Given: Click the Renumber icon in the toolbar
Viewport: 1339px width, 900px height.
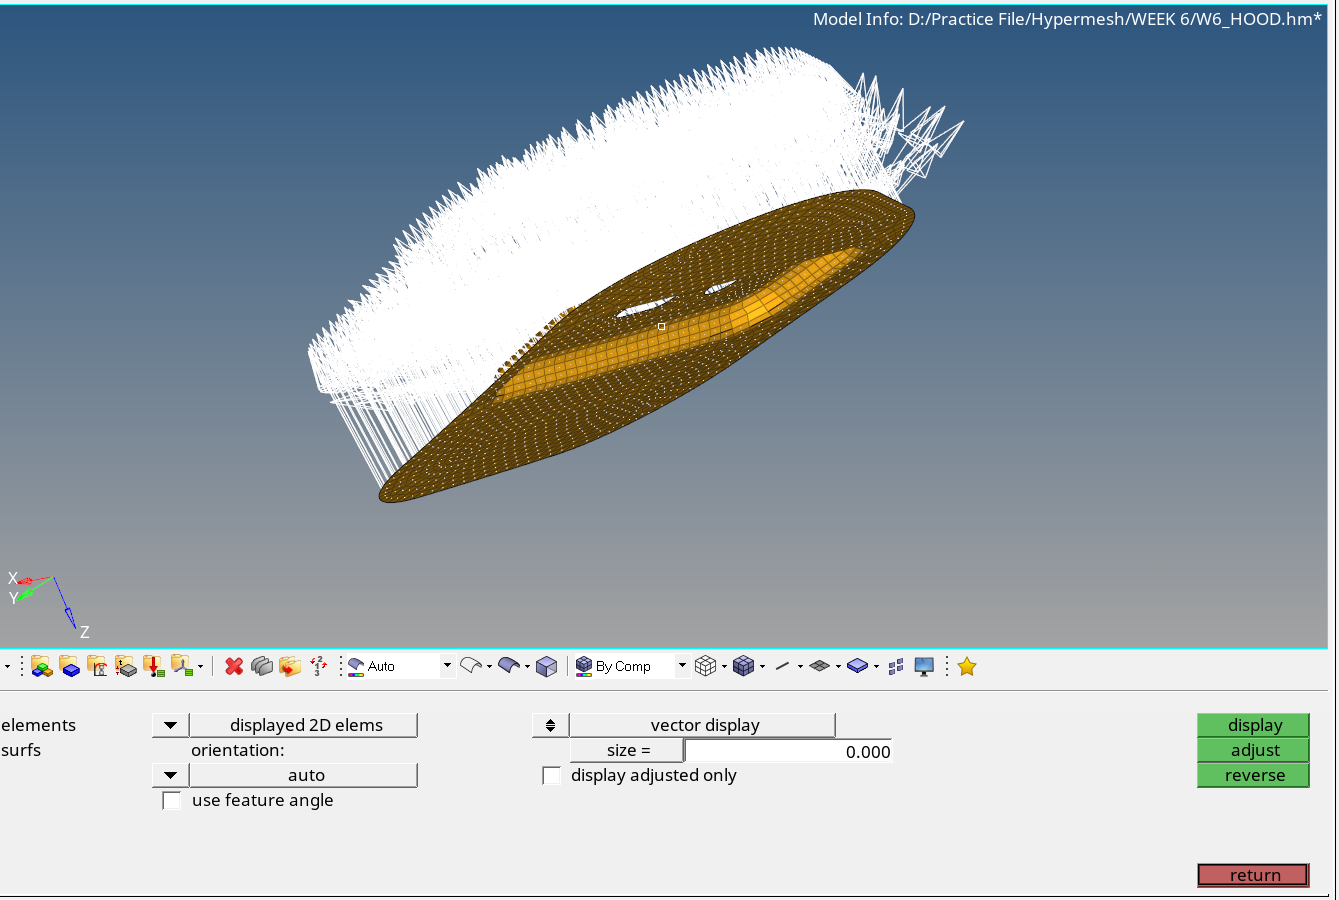Looking at the screenshot, I should tap(318, 666).
